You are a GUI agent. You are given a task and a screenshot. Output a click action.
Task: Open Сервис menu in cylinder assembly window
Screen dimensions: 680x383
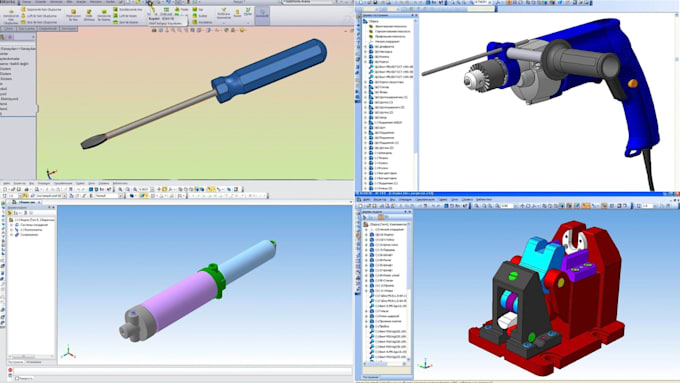pyautogui.click(x=80, y=183)
